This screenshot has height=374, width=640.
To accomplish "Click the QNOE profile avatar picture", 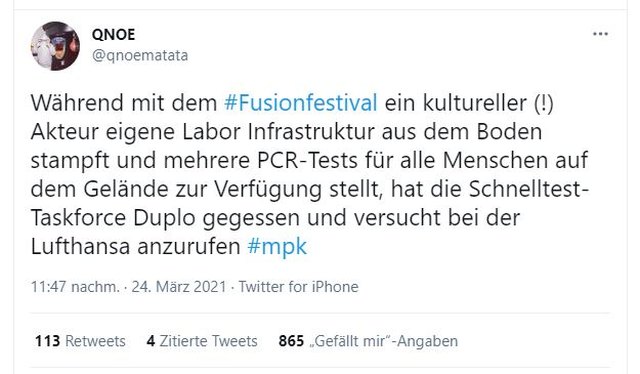I will point(55,46).
